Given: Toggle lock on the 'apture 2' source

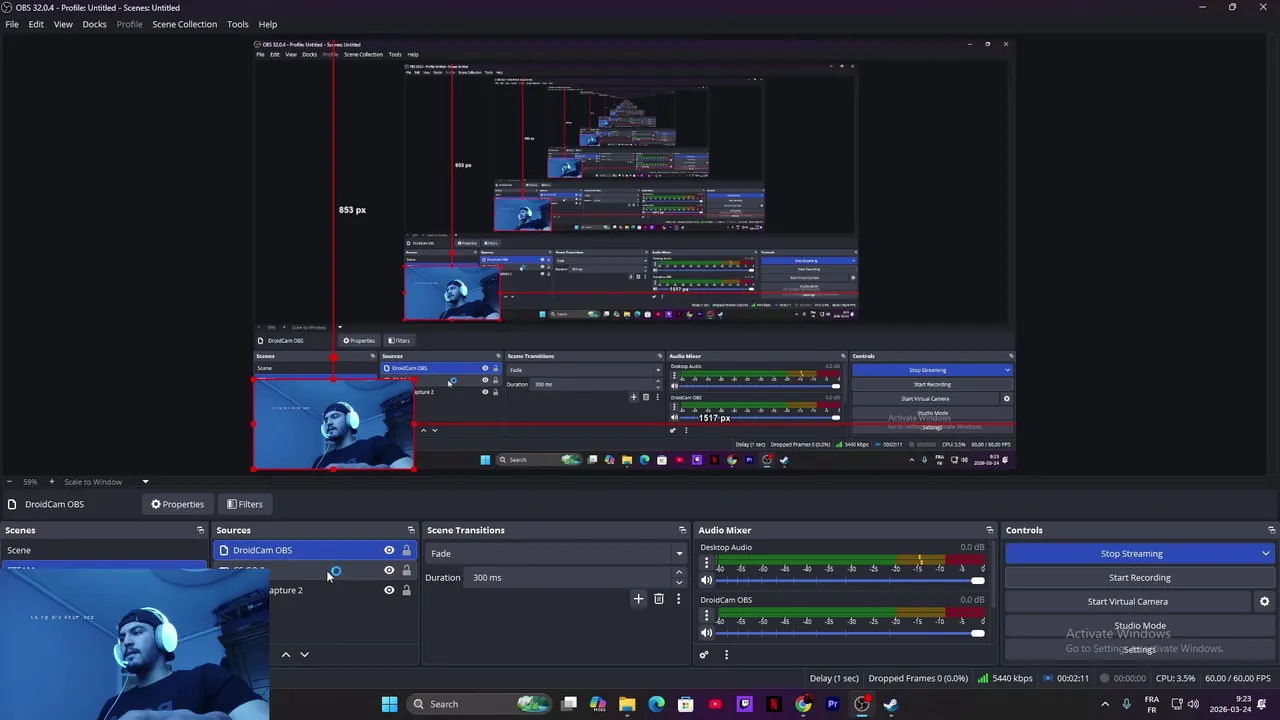Looking at the screenshot, I should click(406, 590).
